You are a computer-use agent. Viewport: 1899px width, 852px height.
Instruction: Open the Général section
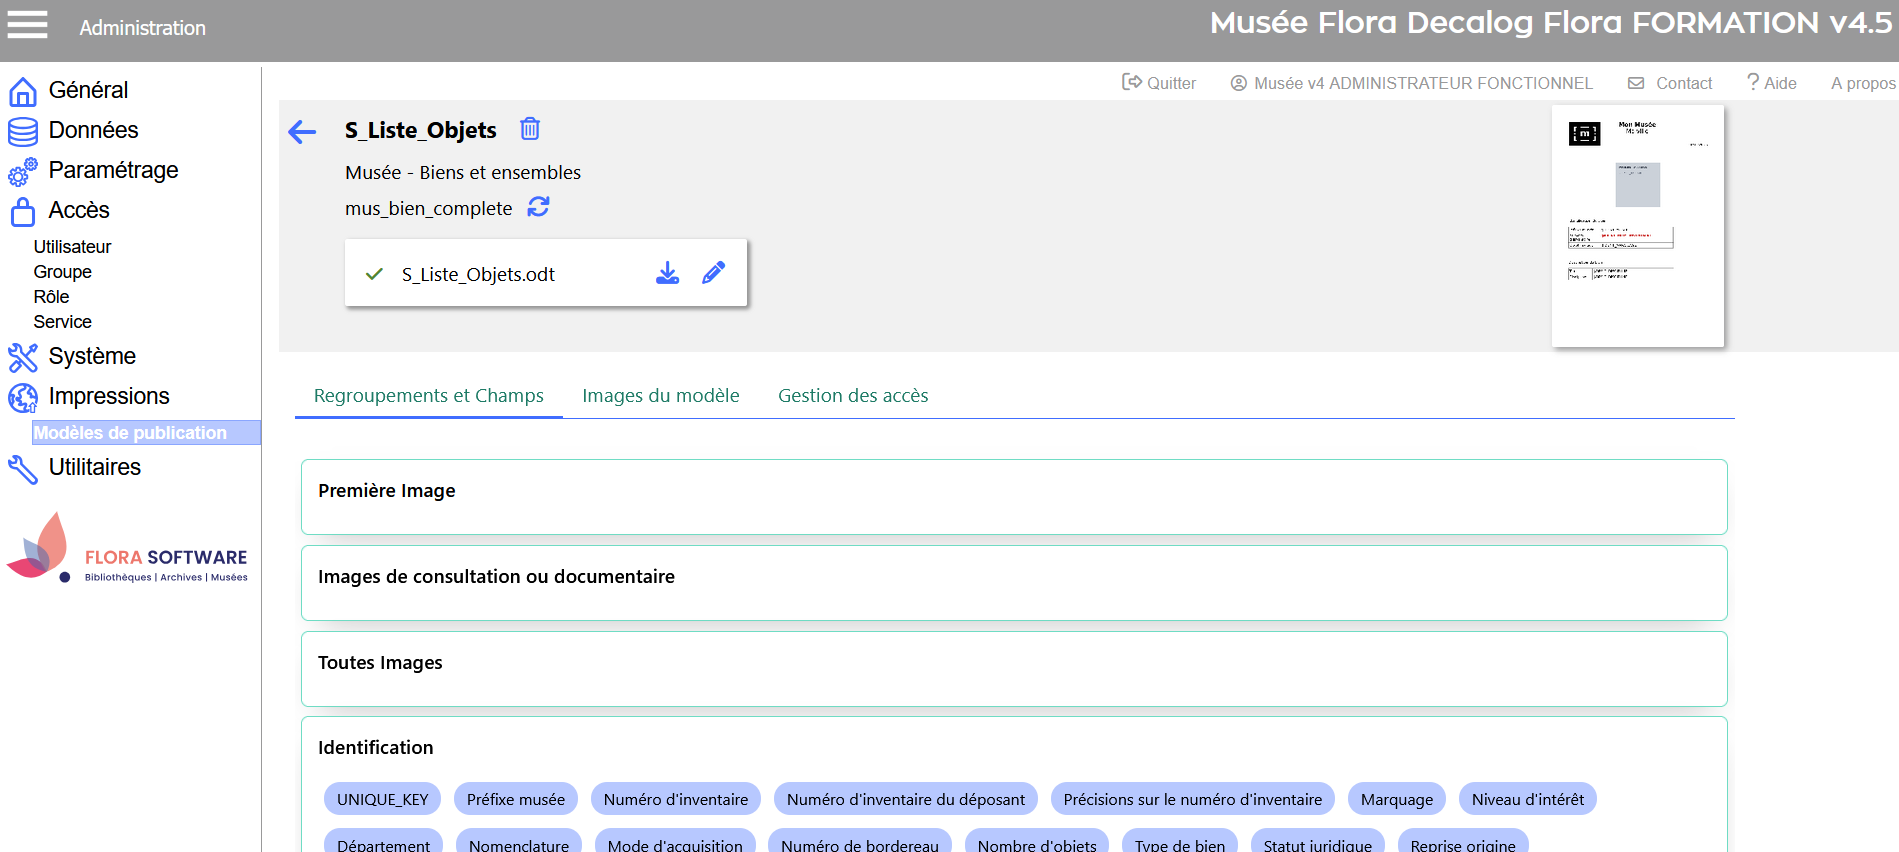point(88,90)
